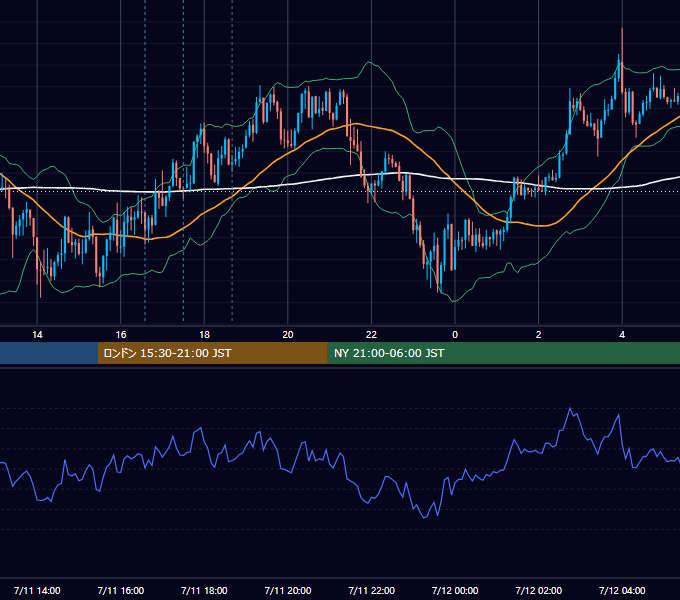Click the 20 hour label on chart axis
Screen dimensions: 680x600
click(288, 335)
